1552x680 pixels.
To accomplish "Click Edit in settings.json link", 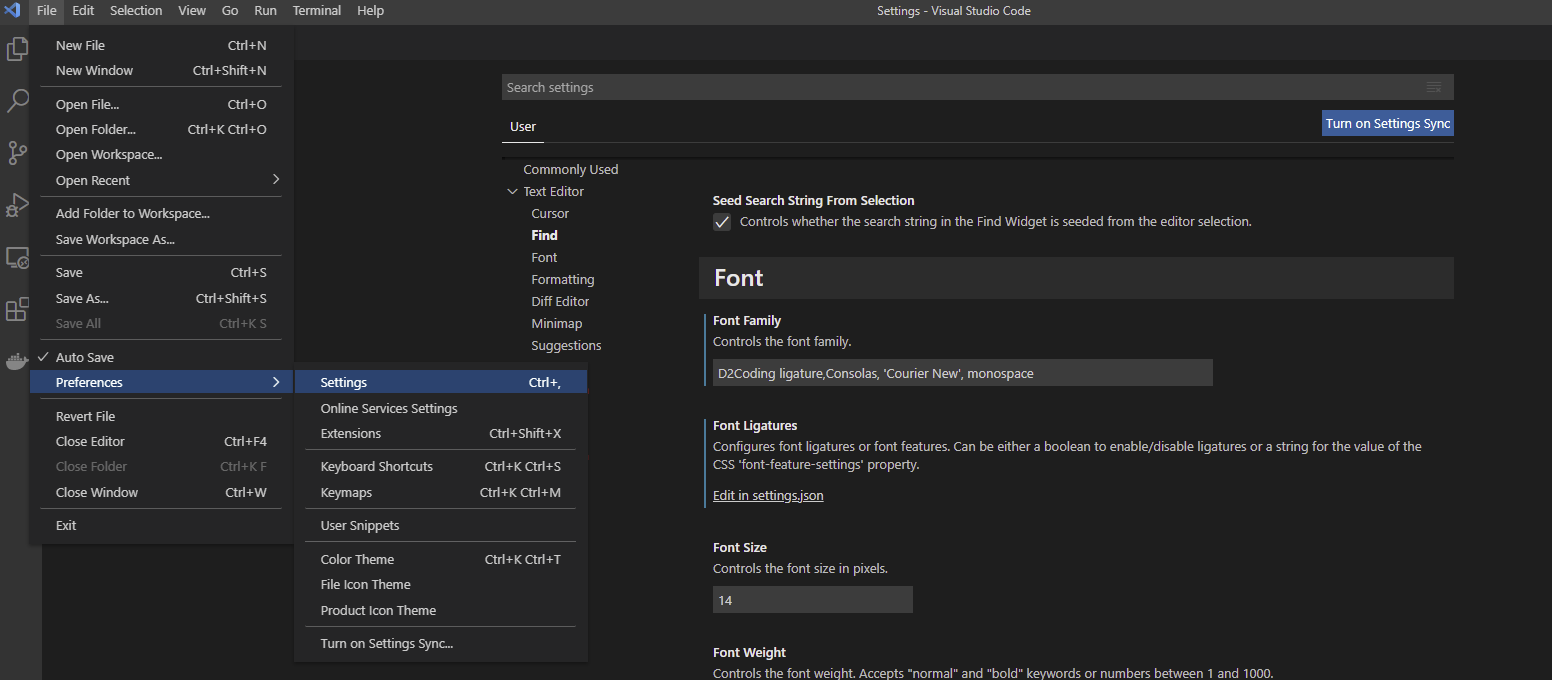I will pyautogui.click(x=768, y=495).
